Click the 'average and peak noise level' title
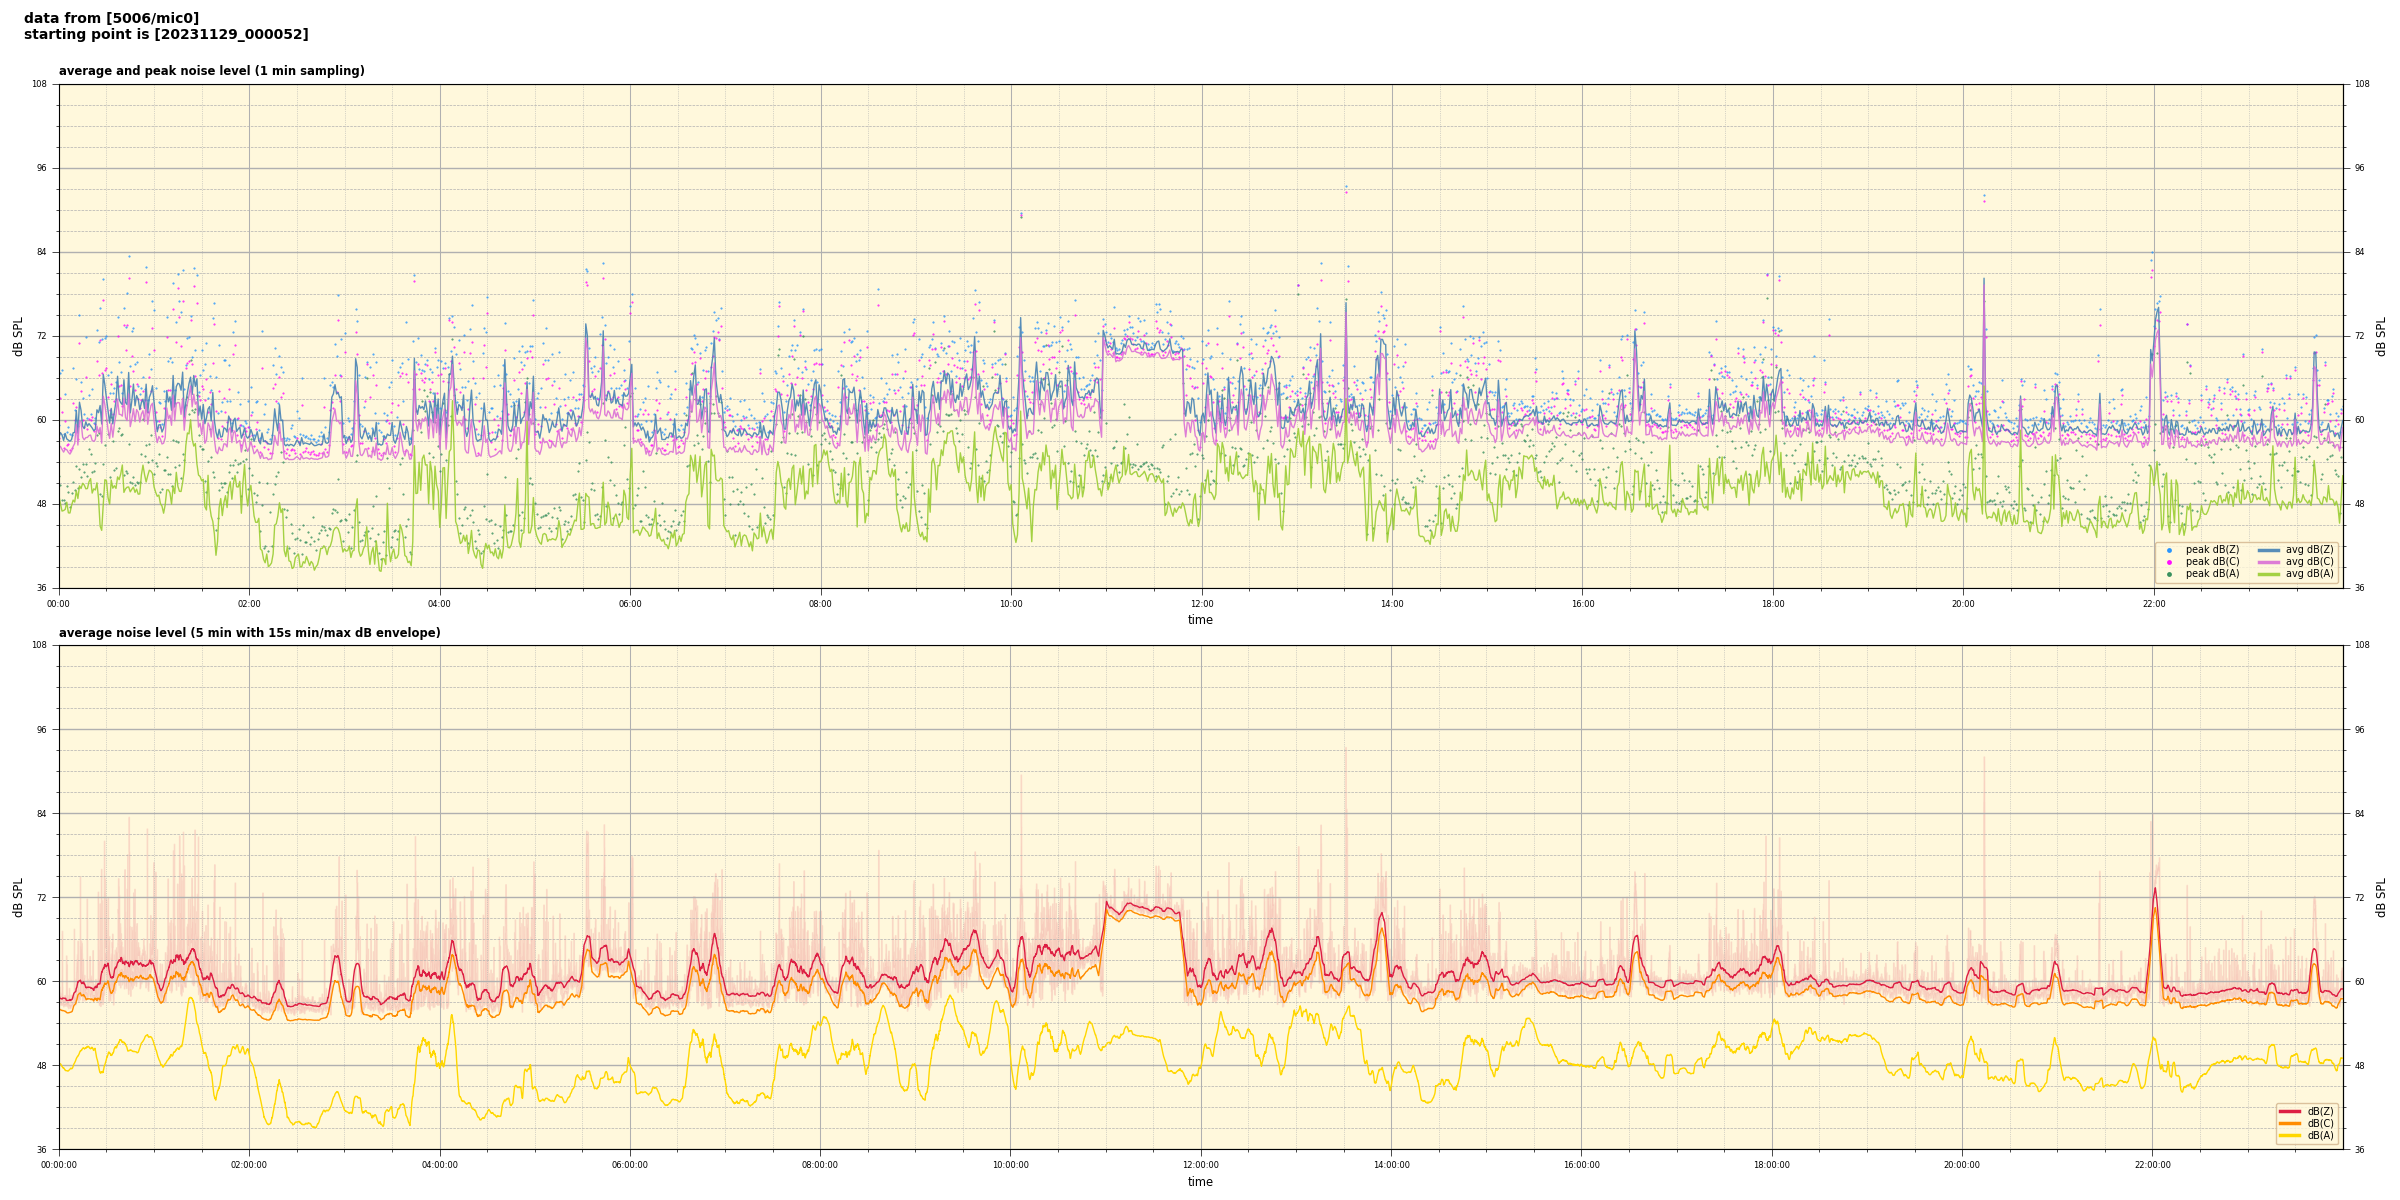This screenshot has width=2400, height=1200. [211, 71]
